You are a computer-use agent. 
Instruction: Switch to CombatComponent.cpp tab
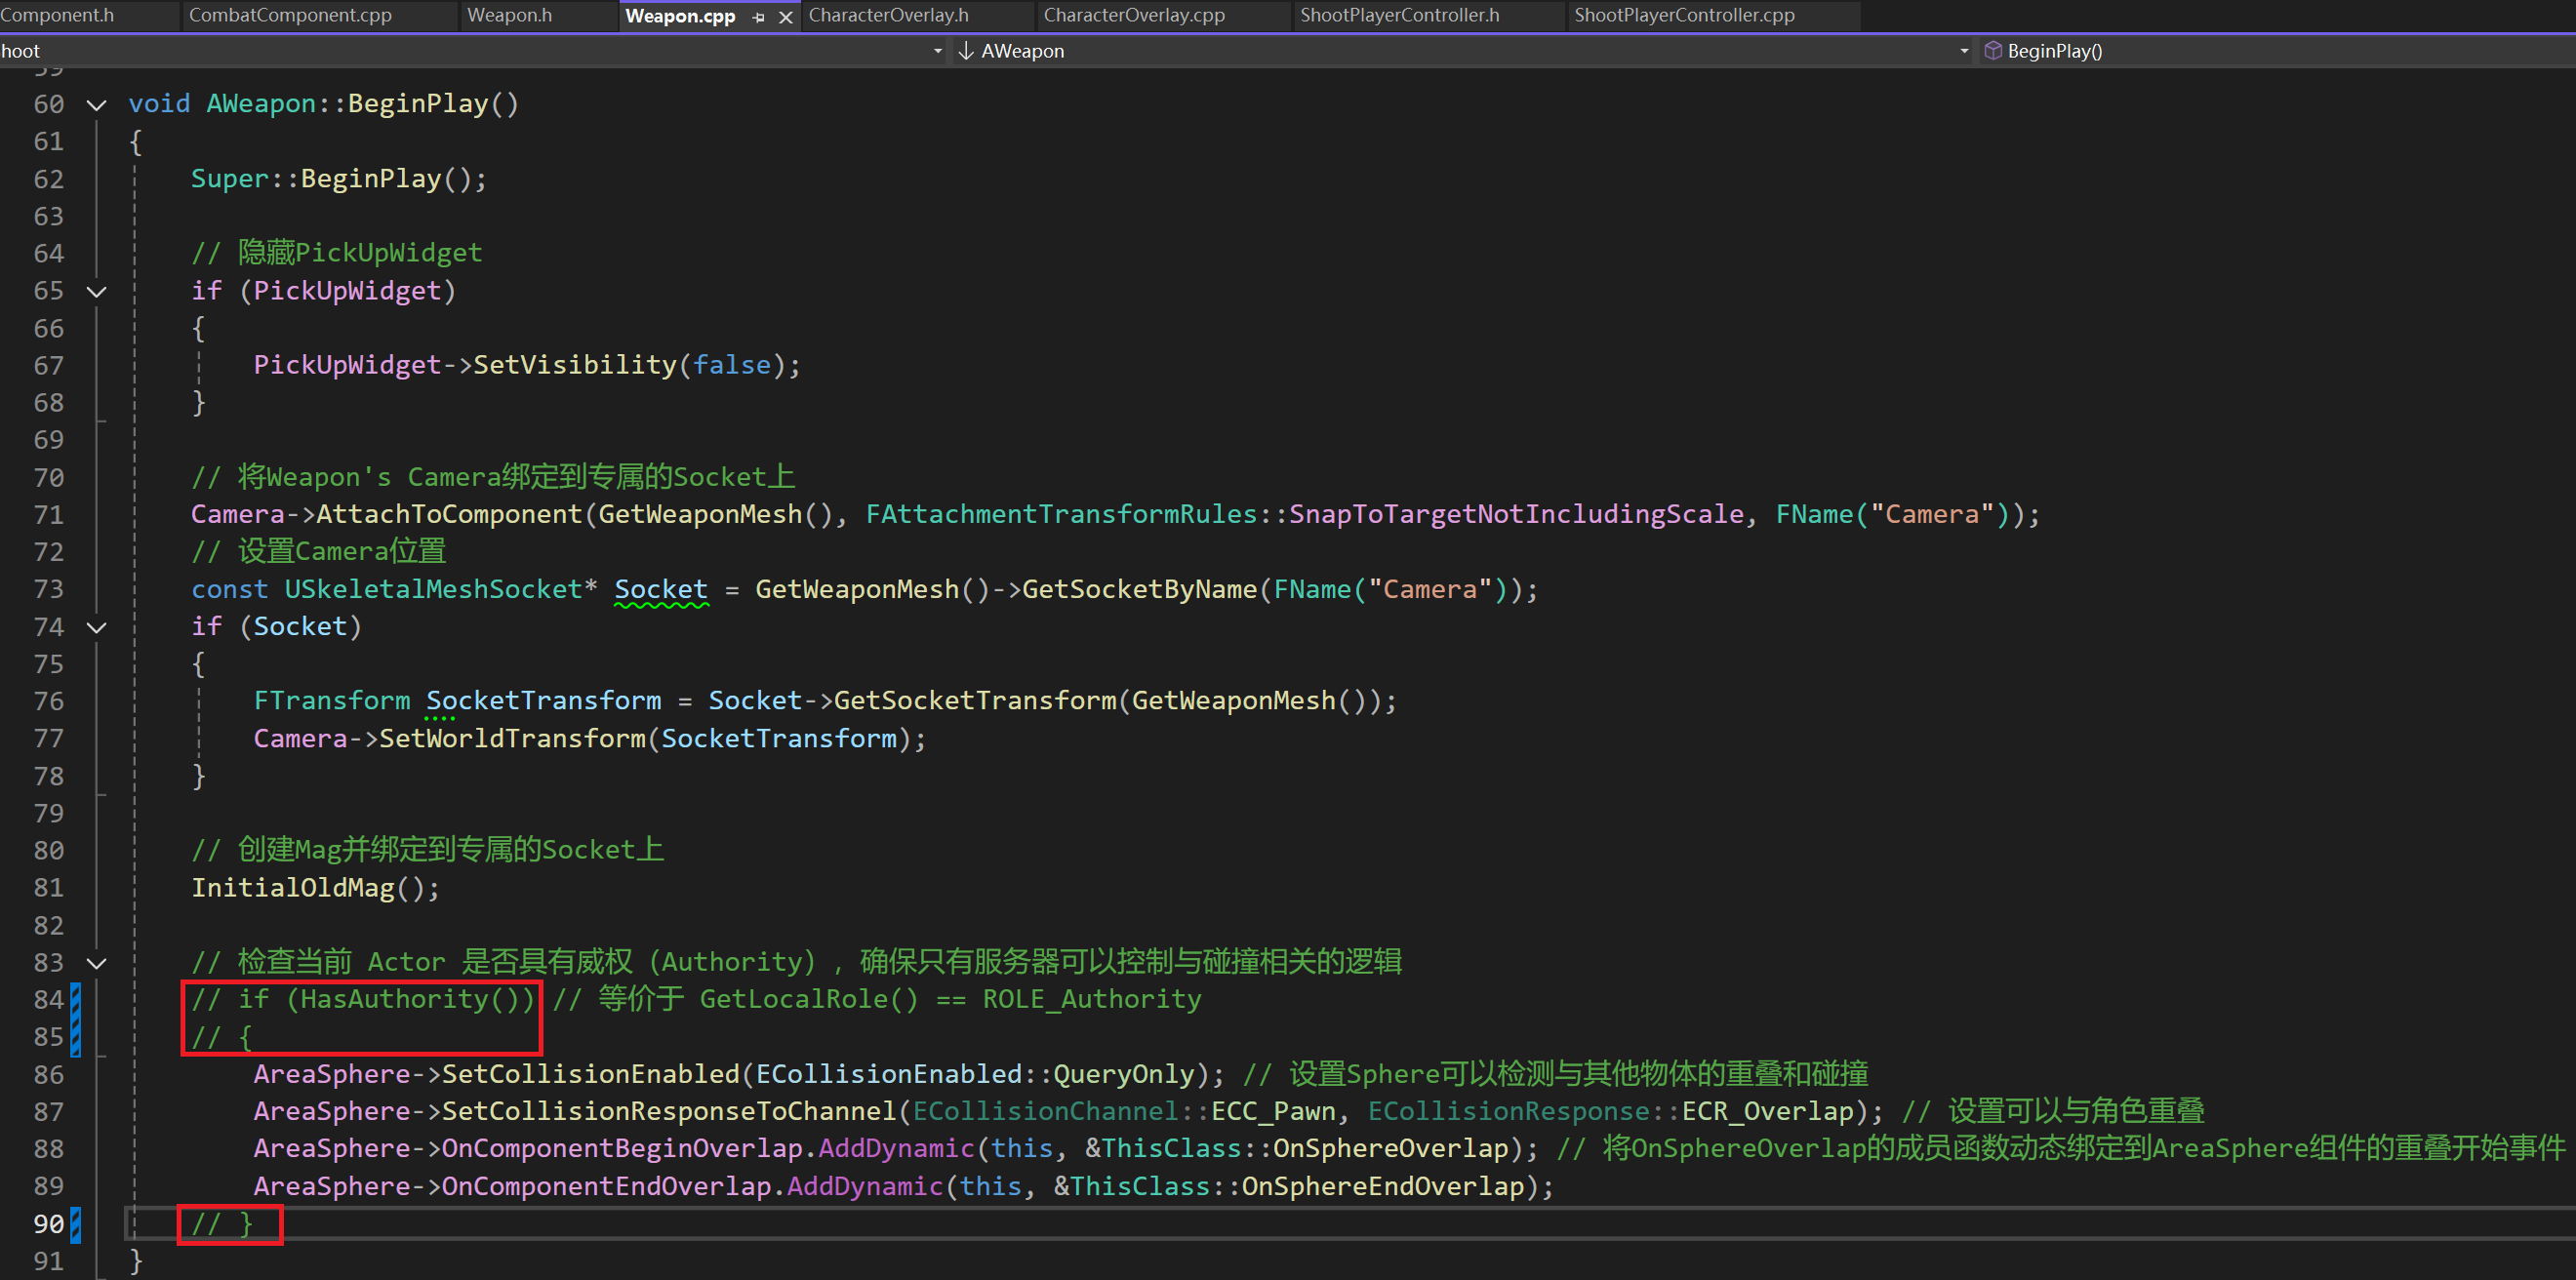290,15
